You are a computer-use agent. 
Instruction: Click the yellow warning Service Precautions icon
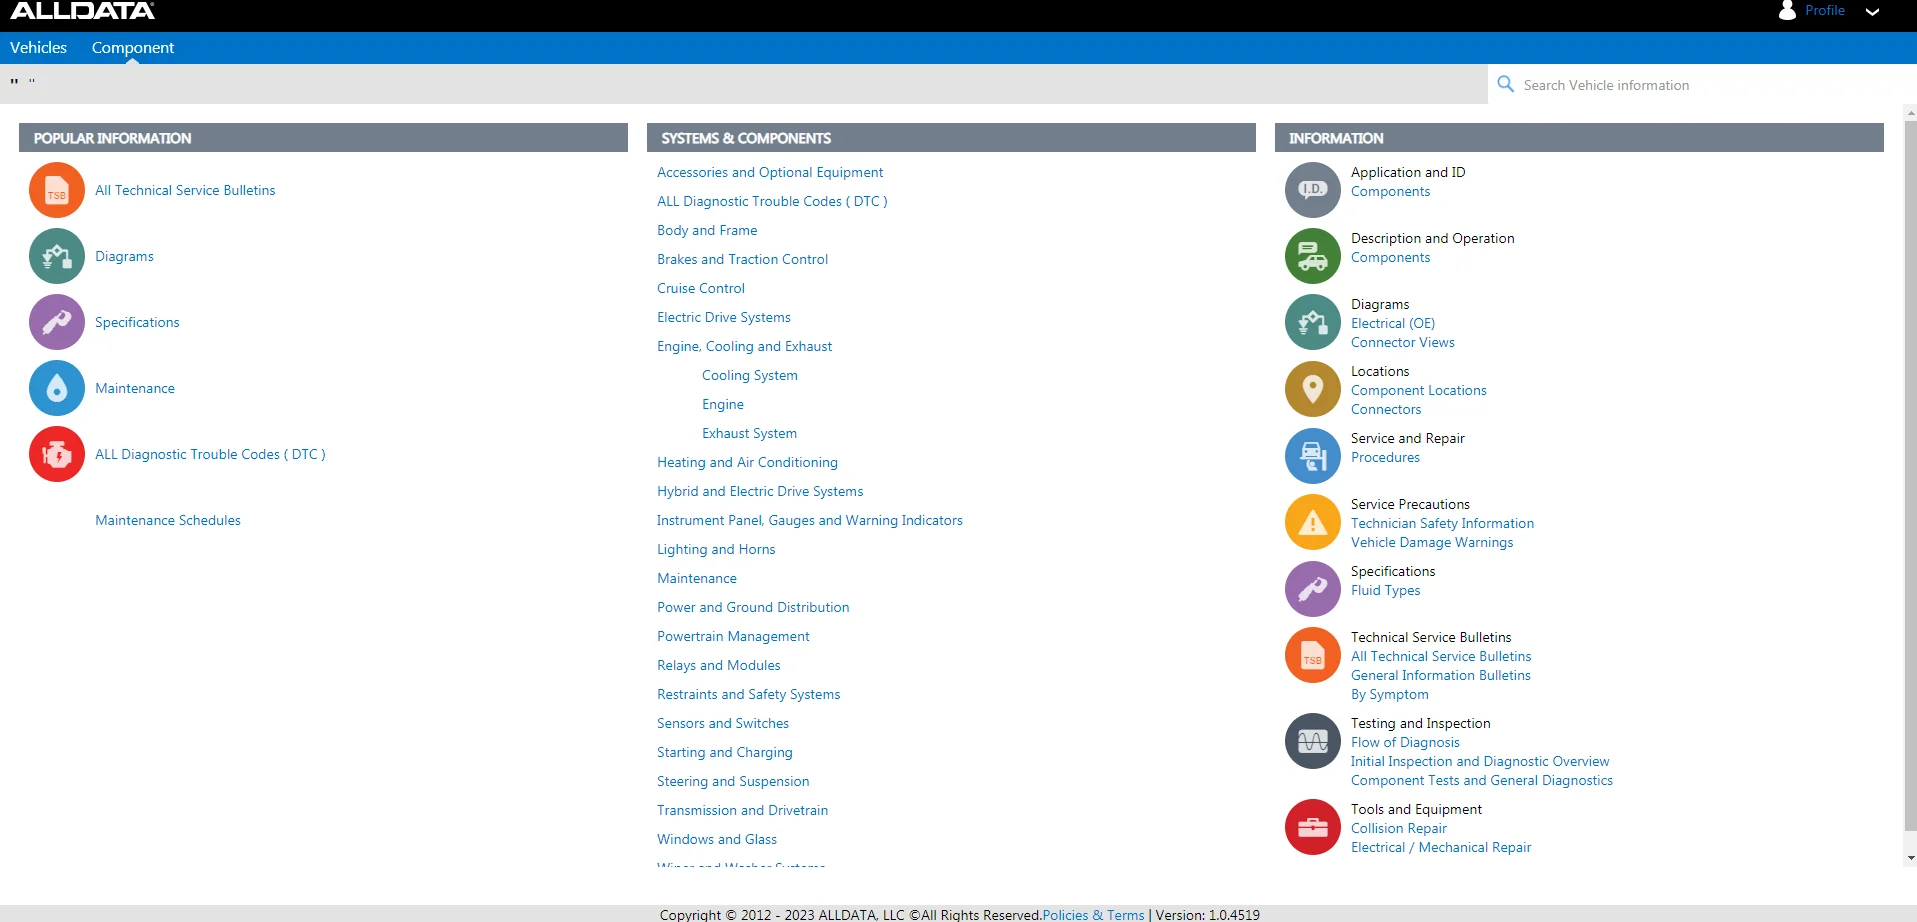[1313, 522]
